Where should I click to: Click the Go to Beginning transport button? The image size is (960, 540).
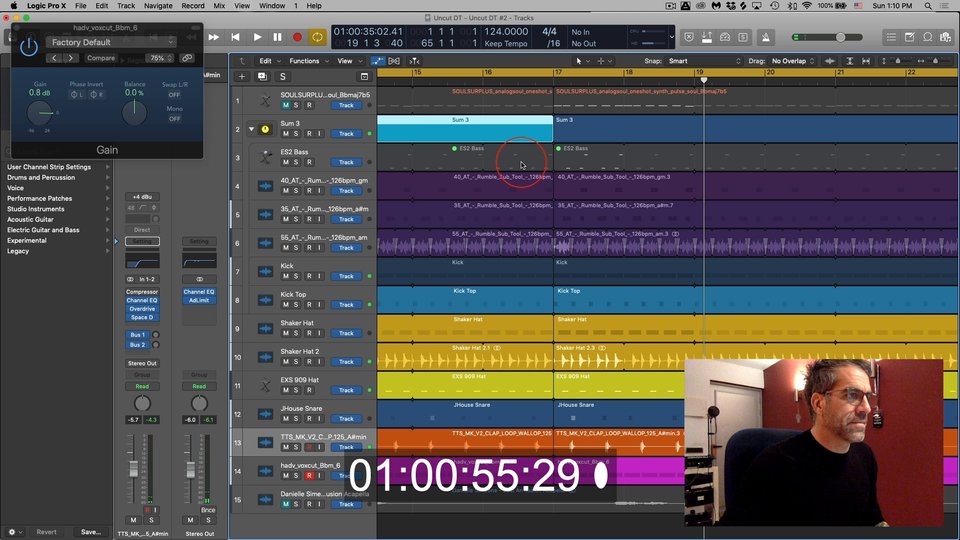[x=235, y=37]
